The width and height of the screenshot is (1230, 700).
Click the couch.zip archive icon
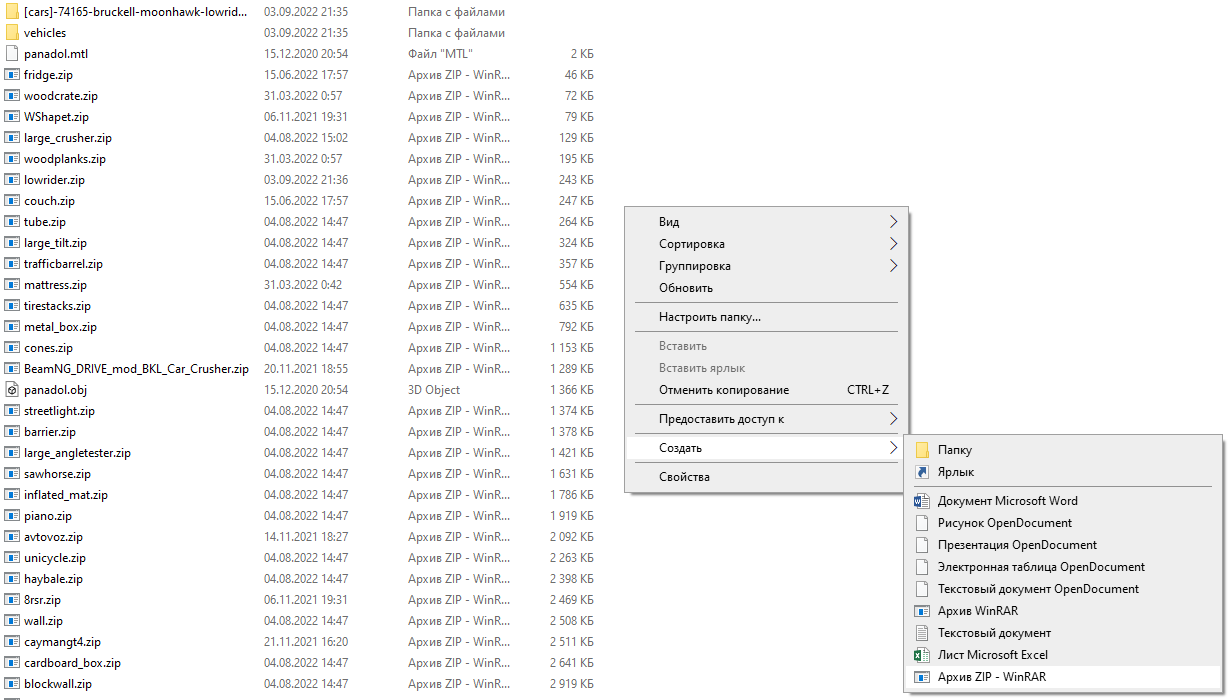pos(12,201)
